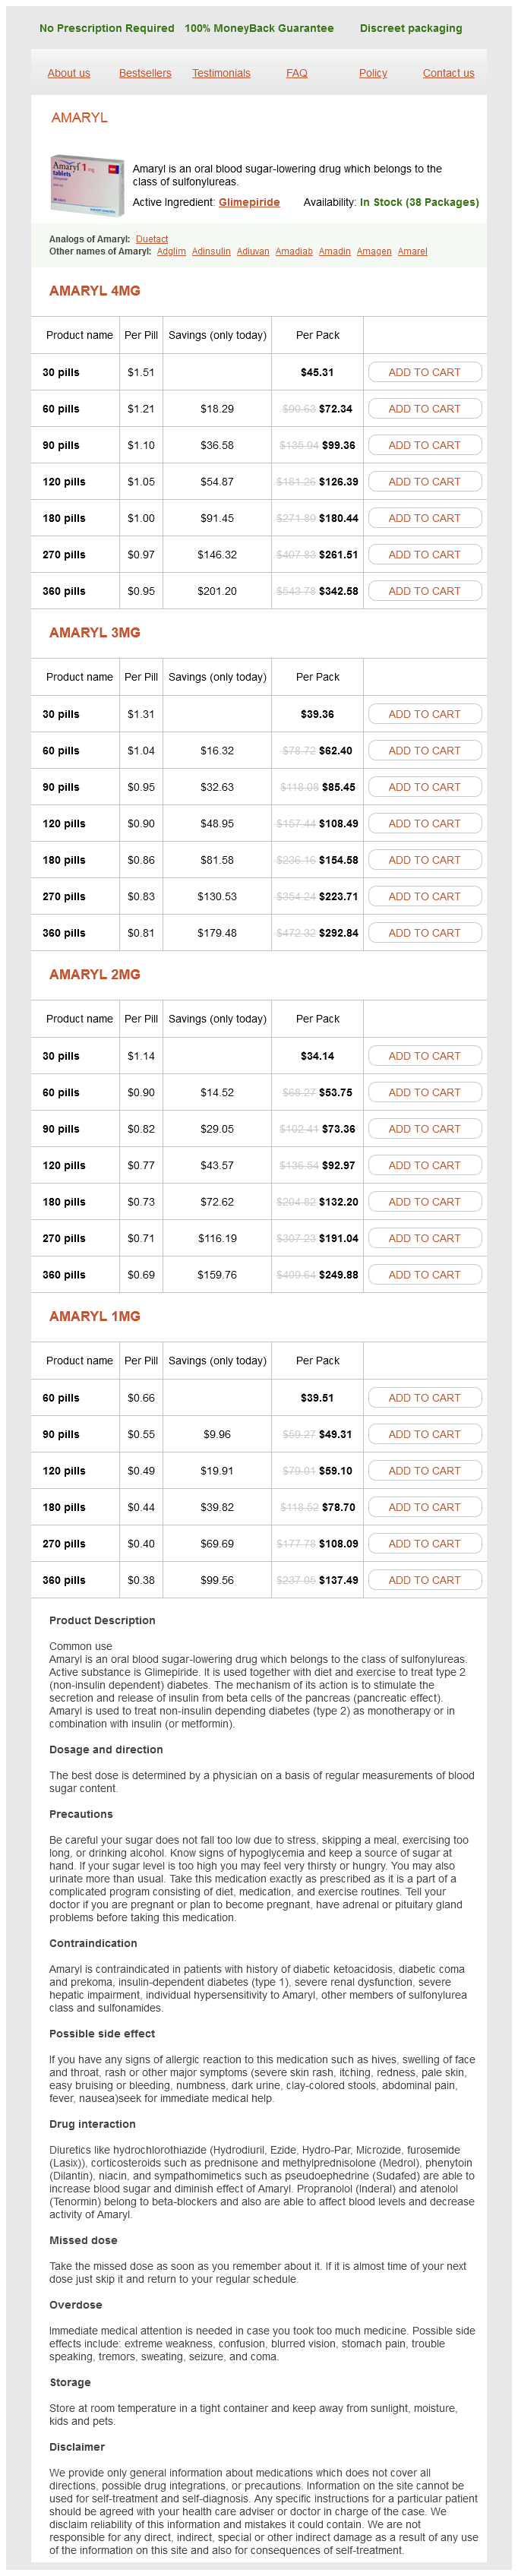
Task: Add 60 pills of Amaryl 1mg to cart
Action: (x=424, y=1398)
